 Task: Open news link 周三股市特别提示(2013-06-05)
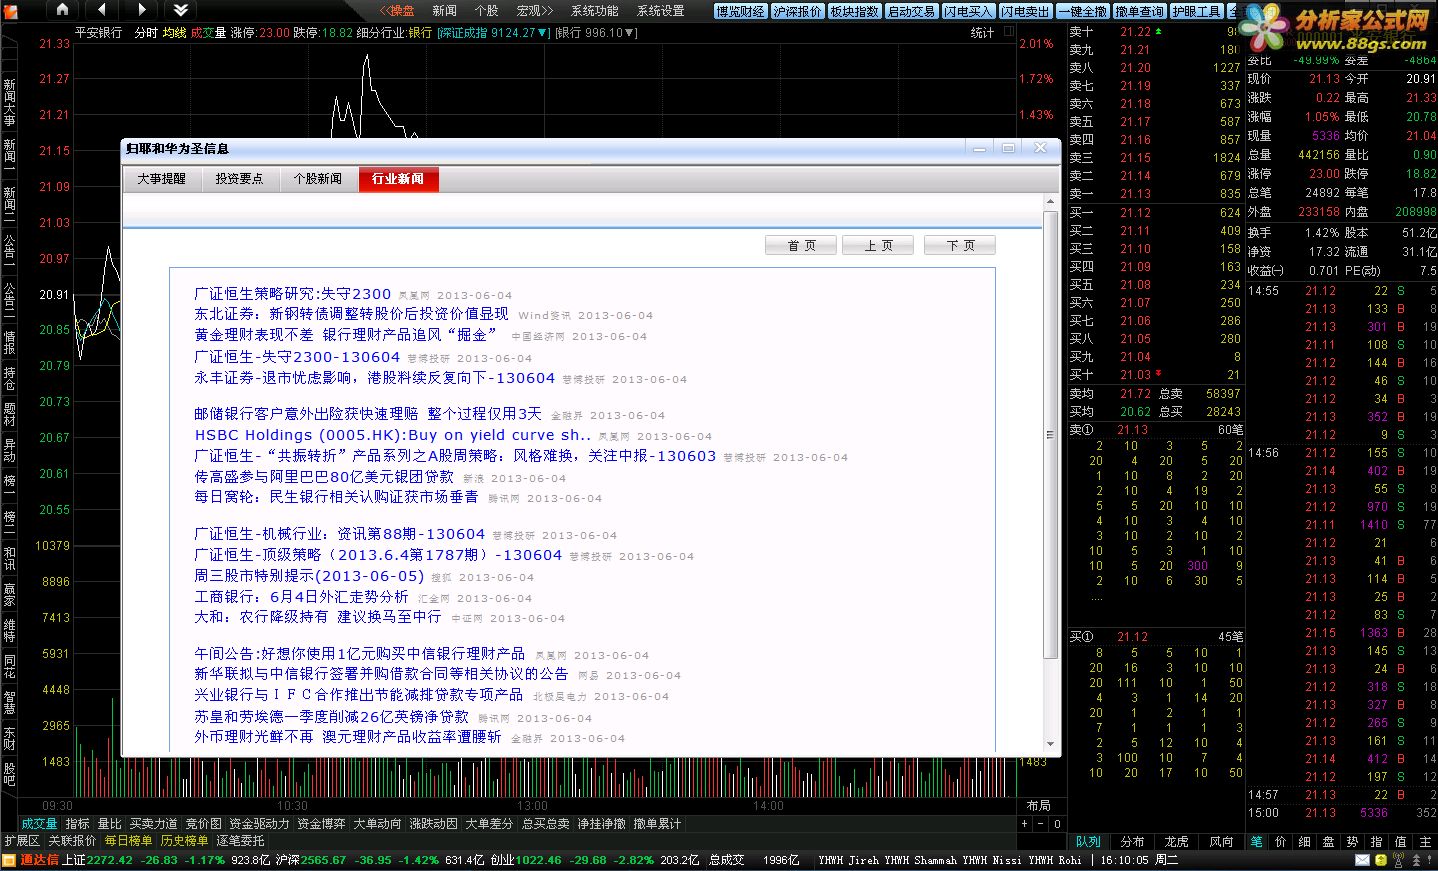(x=309, y=576)
